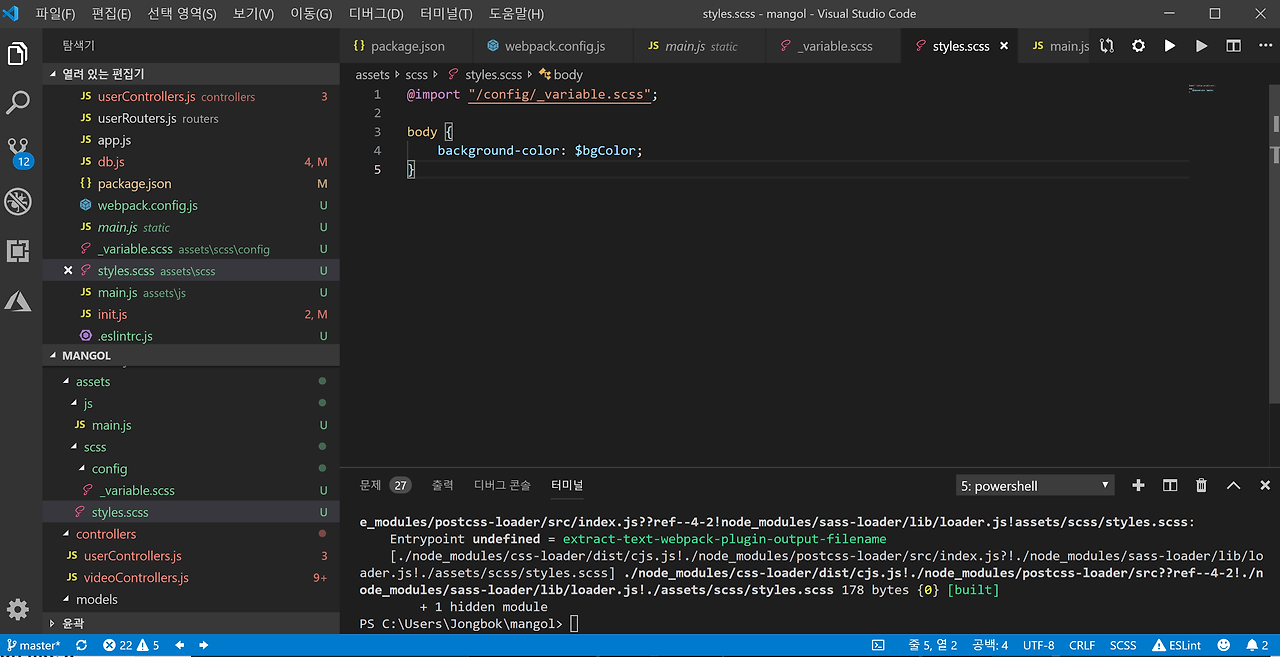Add a new terminal with plus icon
The height and width of the screenshot is (657, 1280).
(x=1138, y=485)
